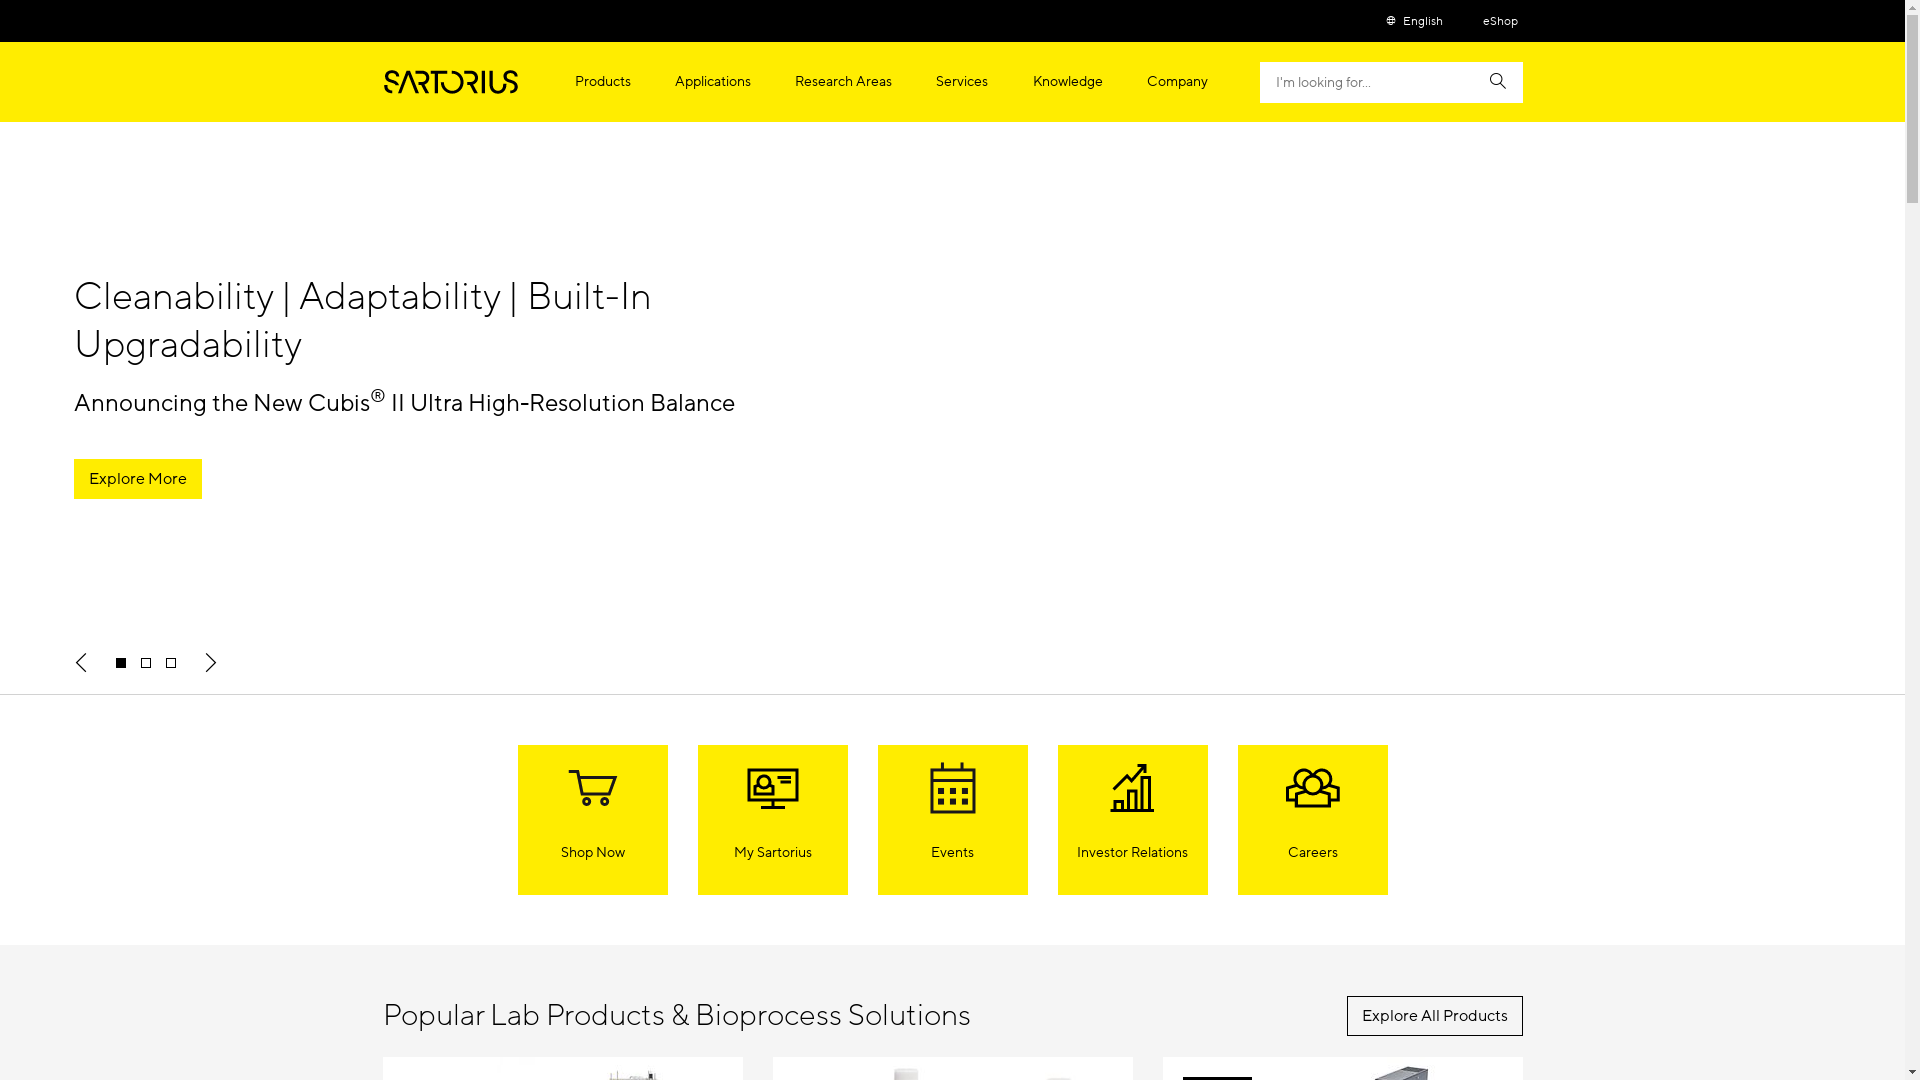
Task: Open the eShop link
Action: (1500, 21)
